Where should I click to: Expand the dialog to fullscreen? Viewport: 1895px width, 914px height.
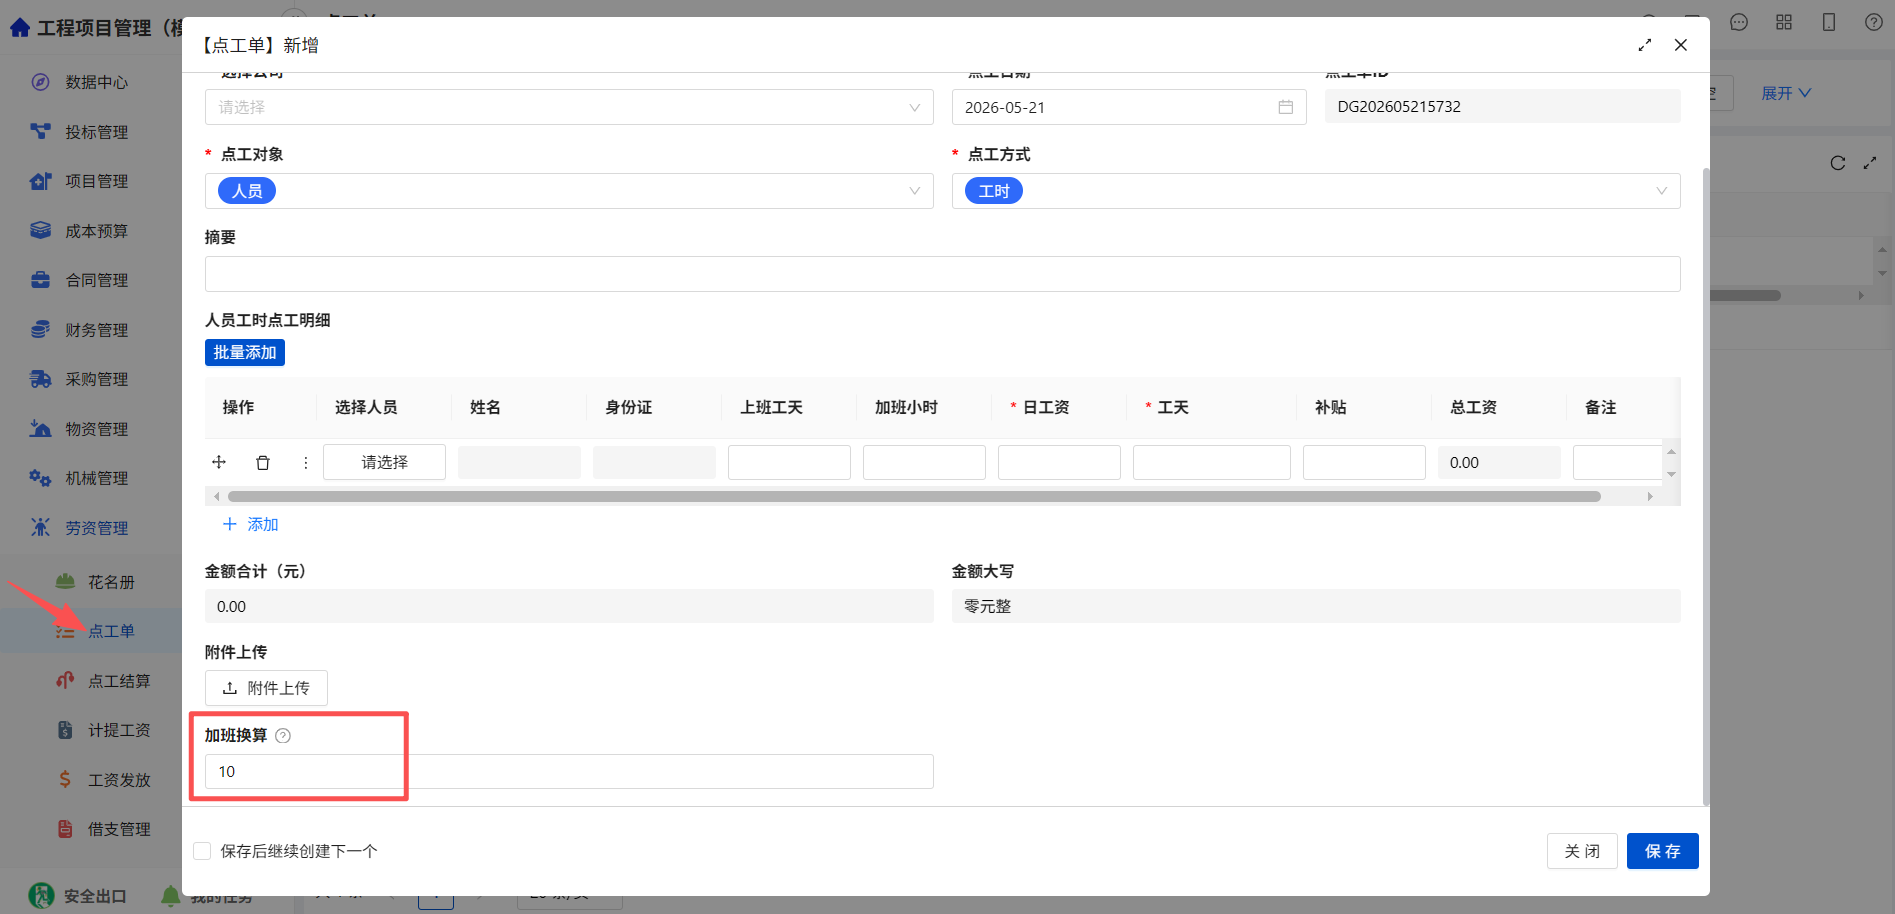pos(1645,45)
